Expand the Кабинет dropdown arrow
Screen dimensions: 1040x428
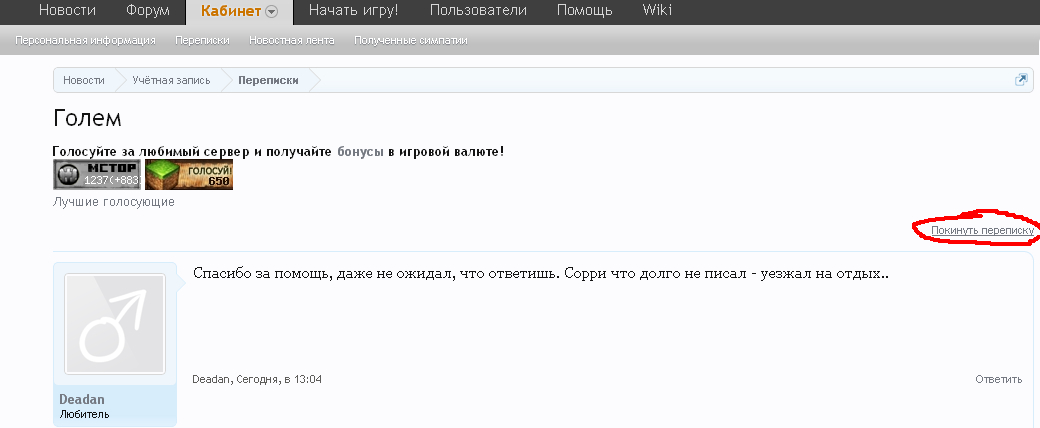click(x=272, y=12)
